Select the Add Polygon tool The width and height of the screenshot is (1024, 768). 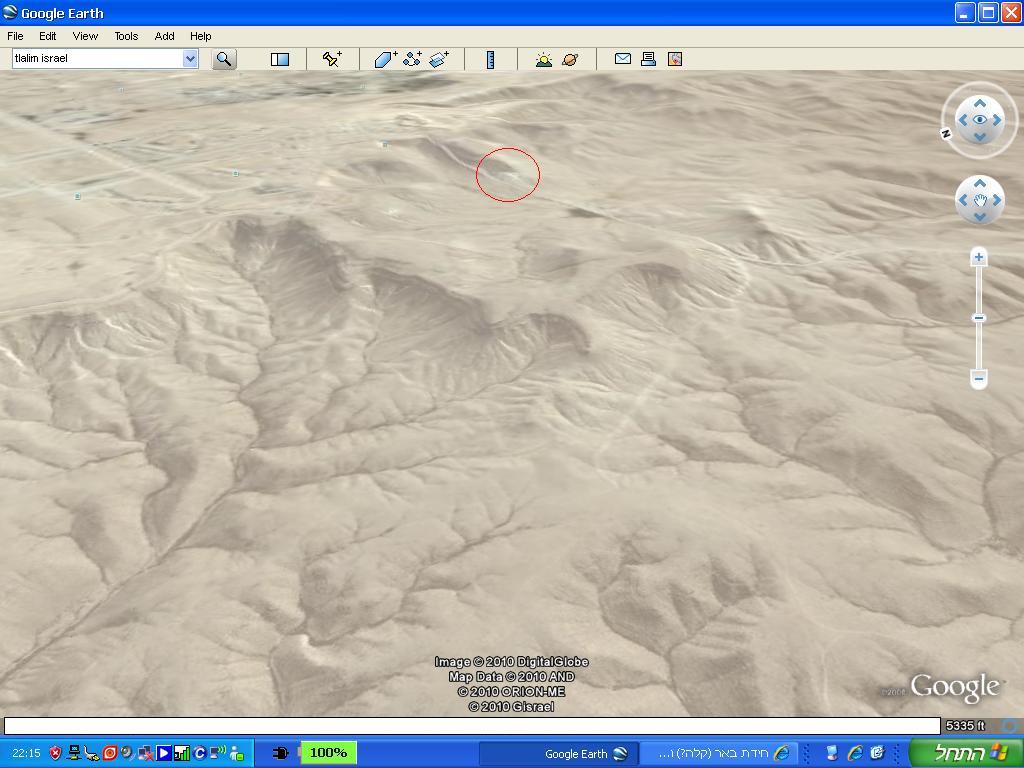tap(385, 59)
